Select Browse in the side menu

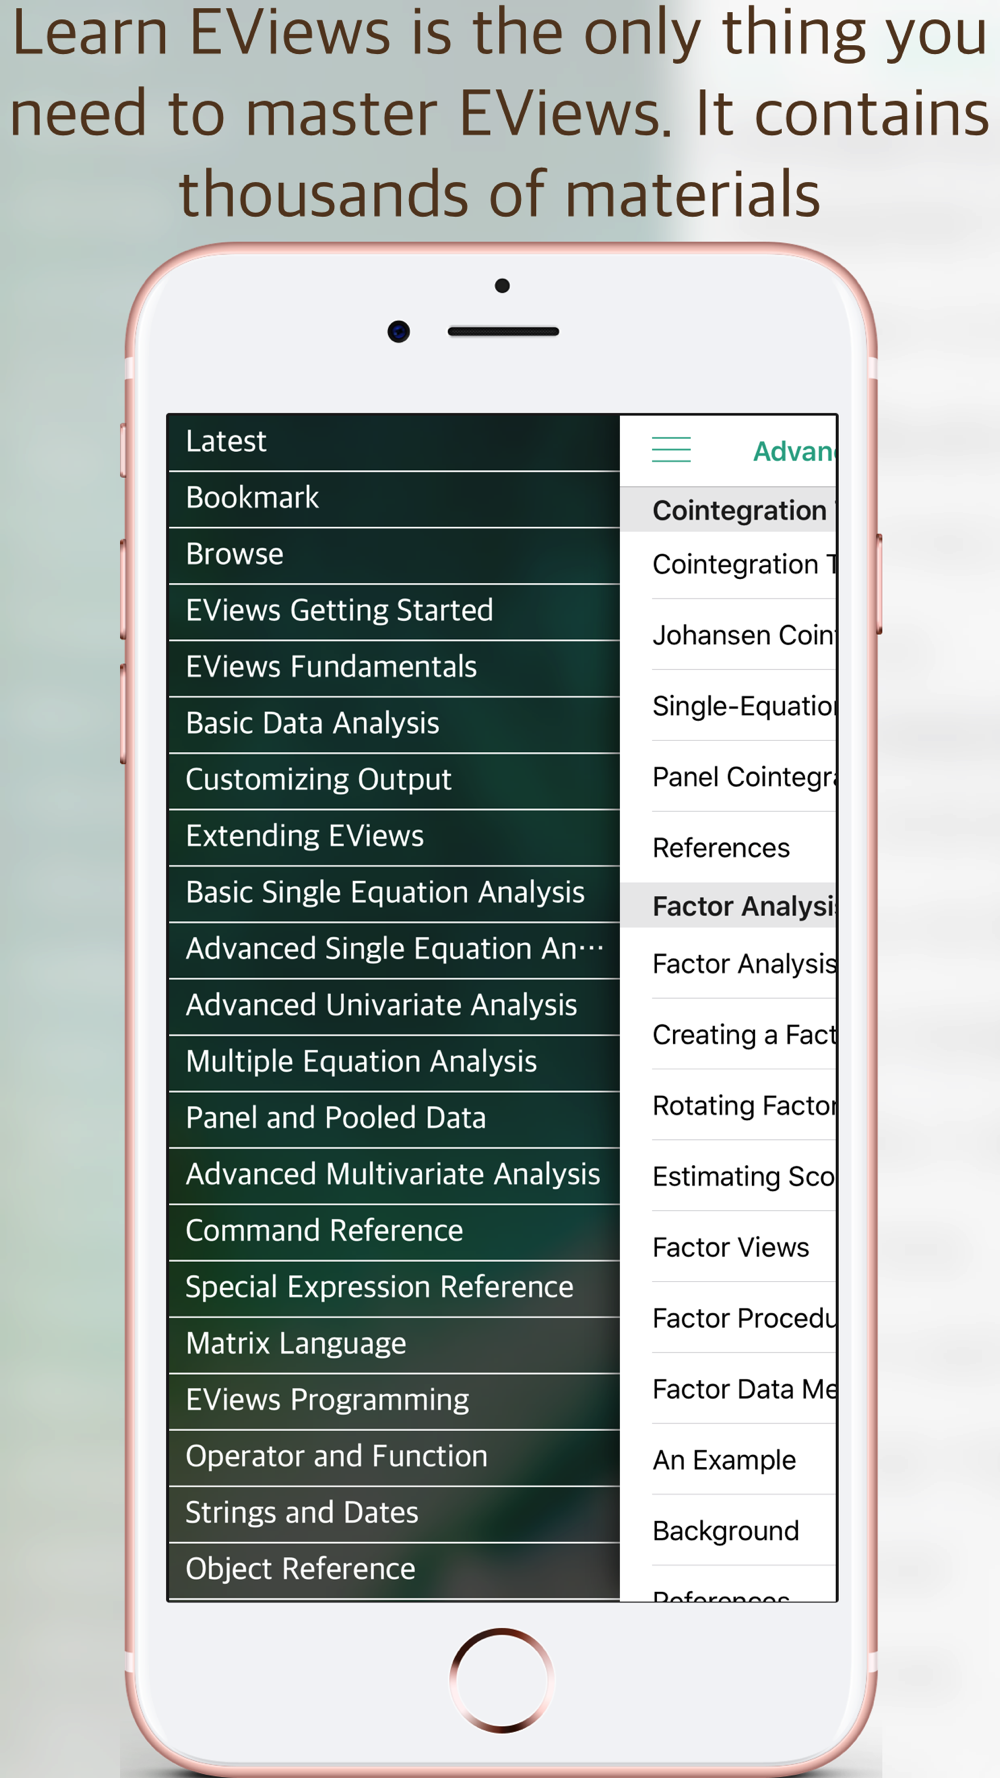point(394,555)
